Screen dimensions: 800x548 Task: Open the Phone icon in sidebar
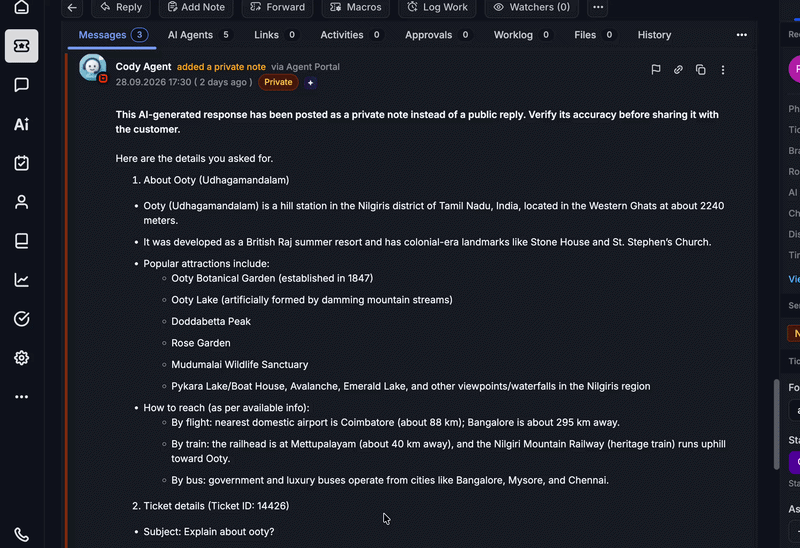(x=21, y=535)
